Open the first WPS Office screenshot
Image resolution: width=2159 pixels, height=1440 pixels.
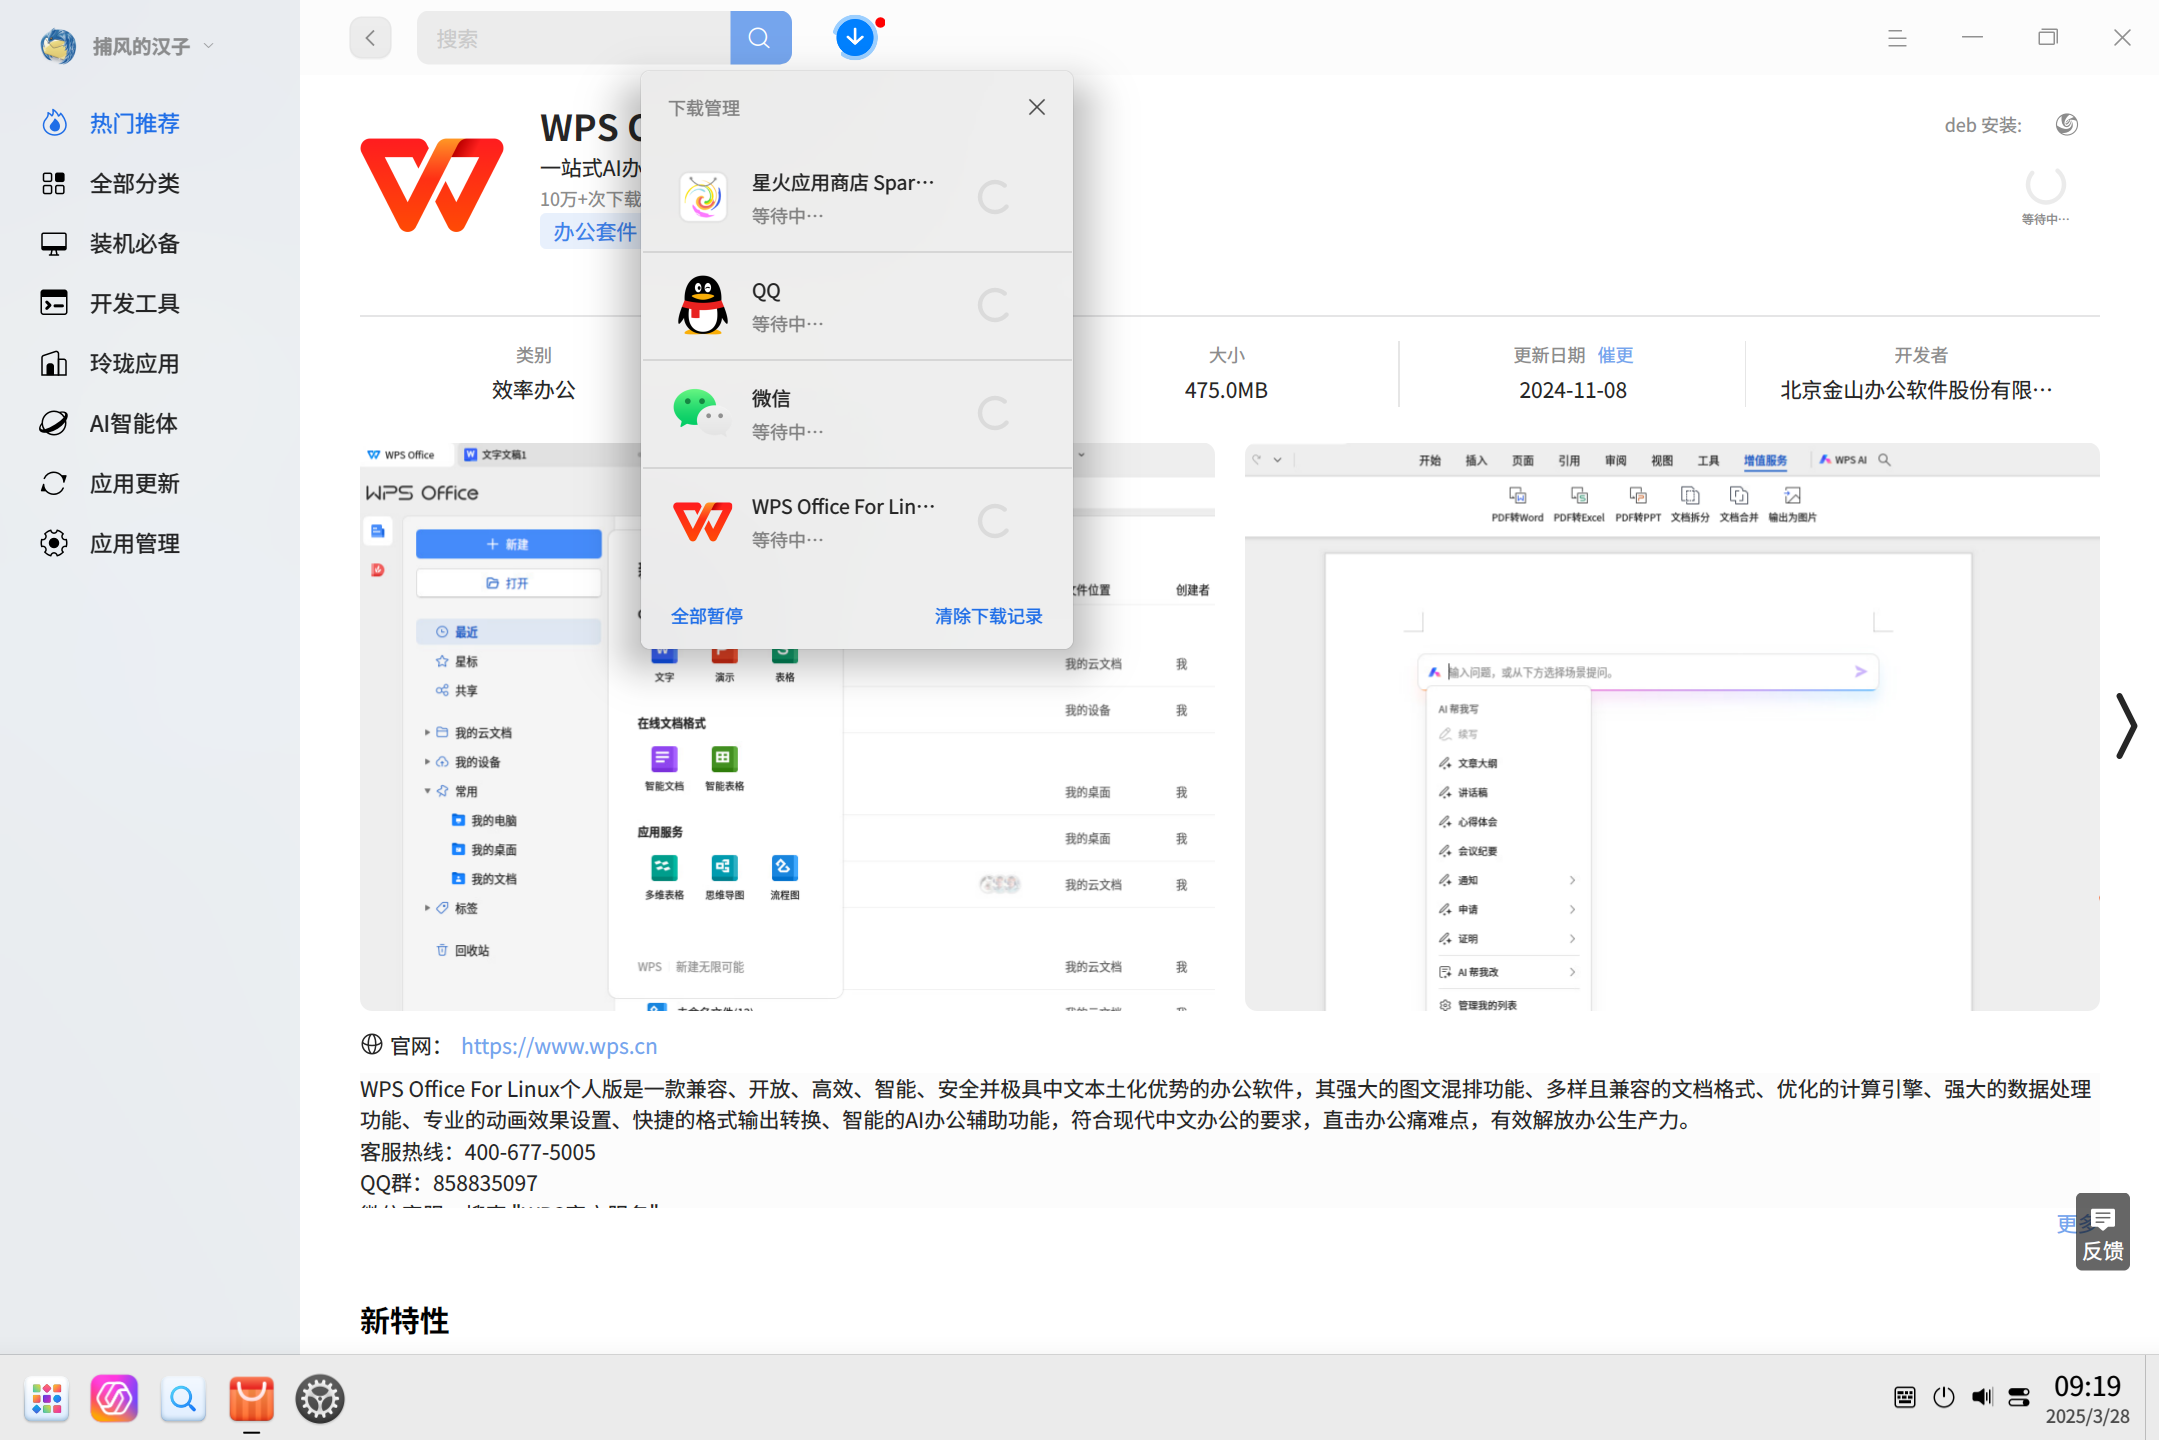[x=787, y=727]
